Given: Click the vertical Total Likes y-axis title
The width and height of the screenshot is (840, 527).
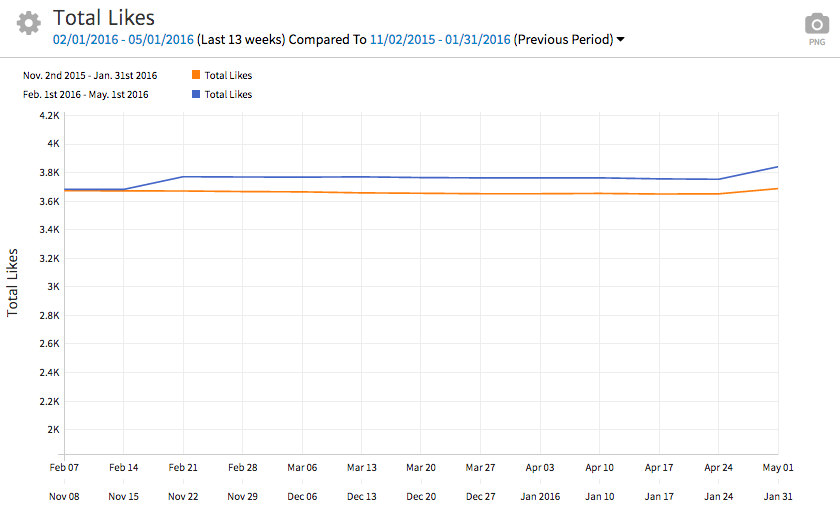Looking at the screenshot, I should coord(13,283).
